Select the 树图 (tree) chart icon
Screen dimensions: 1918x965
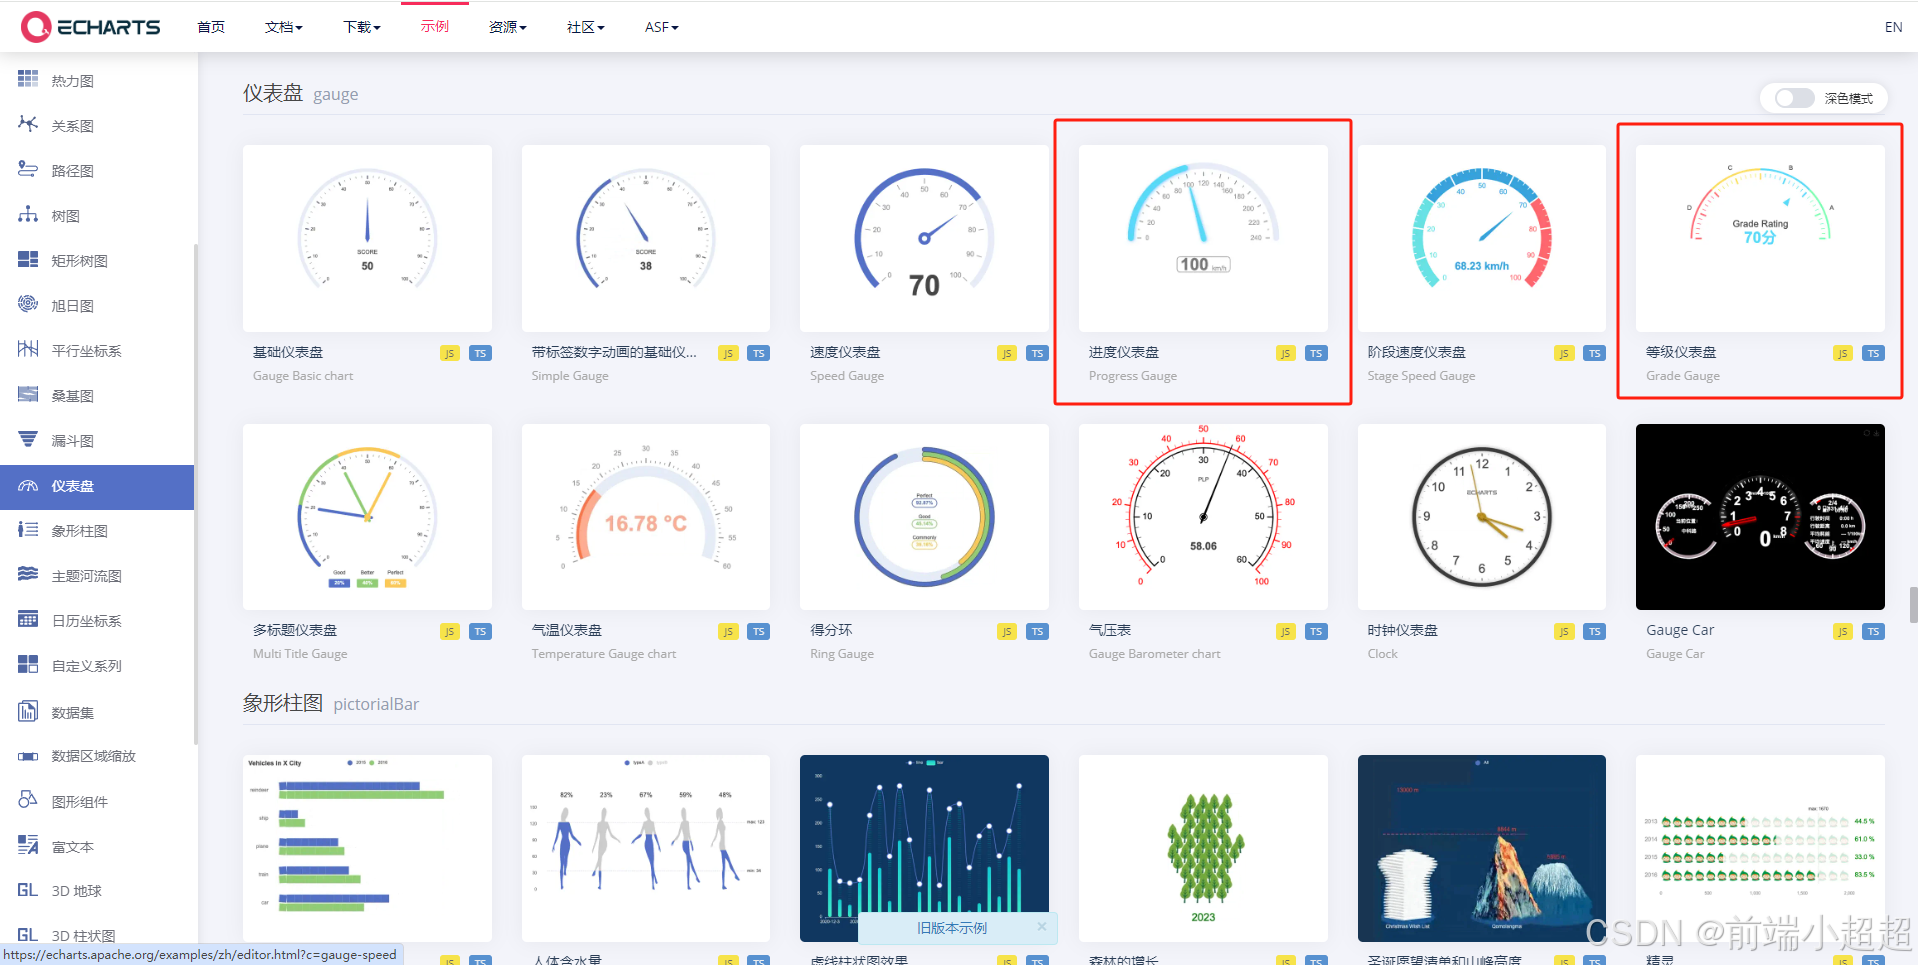tap(27, 214)
